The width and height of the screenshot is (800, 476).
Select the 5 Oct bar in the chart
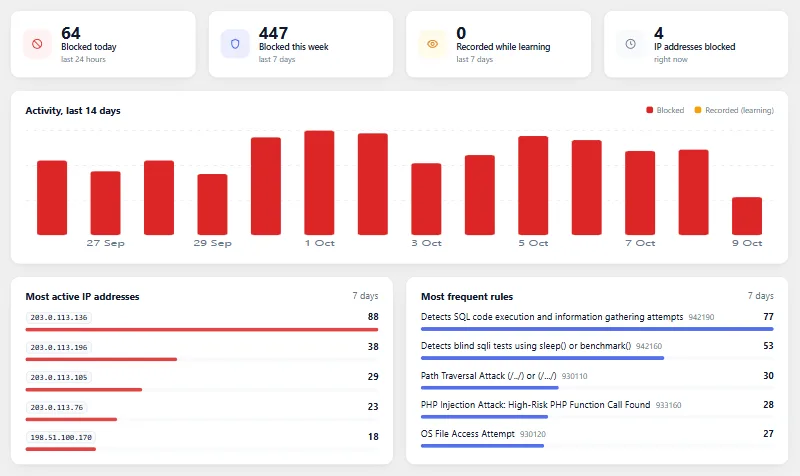(x=533, y=186)
